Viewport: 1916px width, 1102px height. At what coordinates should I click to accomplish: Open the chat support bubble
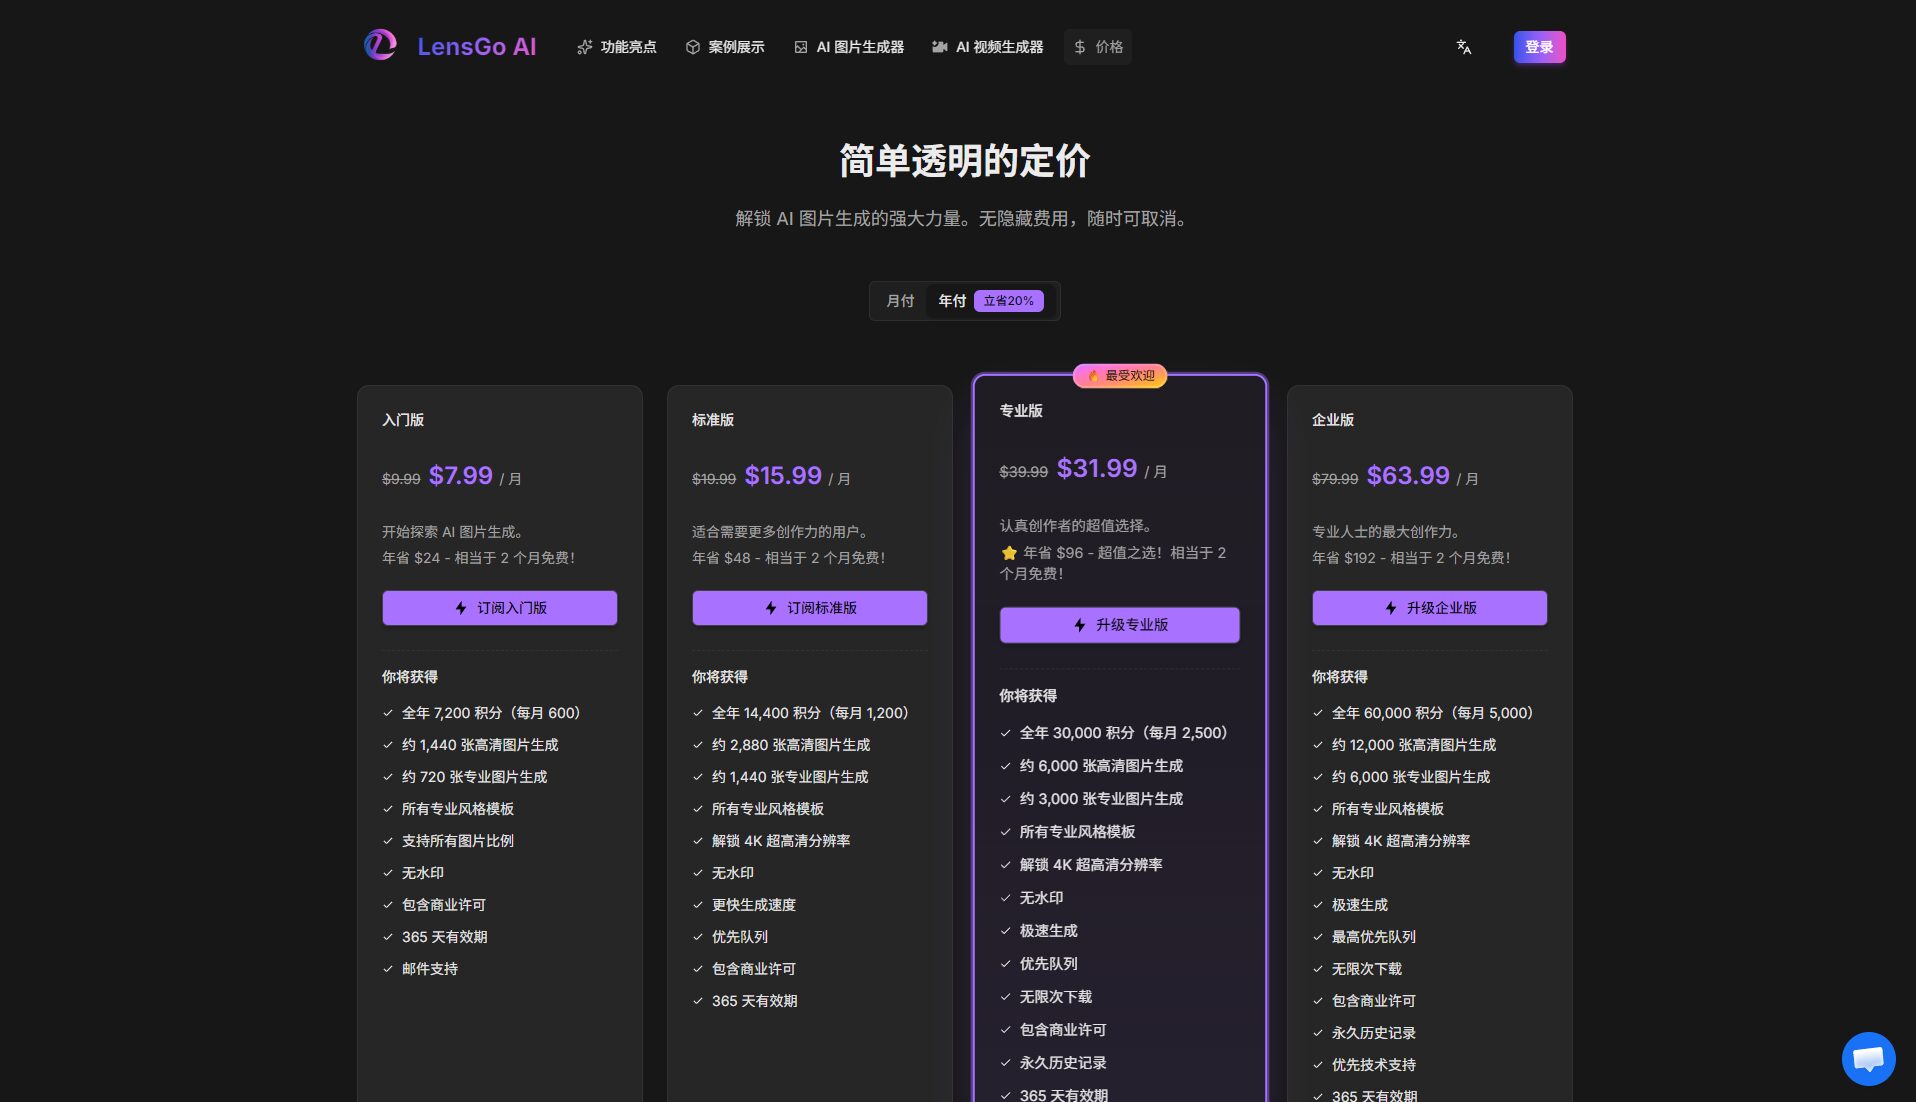click(1868, 1058)
